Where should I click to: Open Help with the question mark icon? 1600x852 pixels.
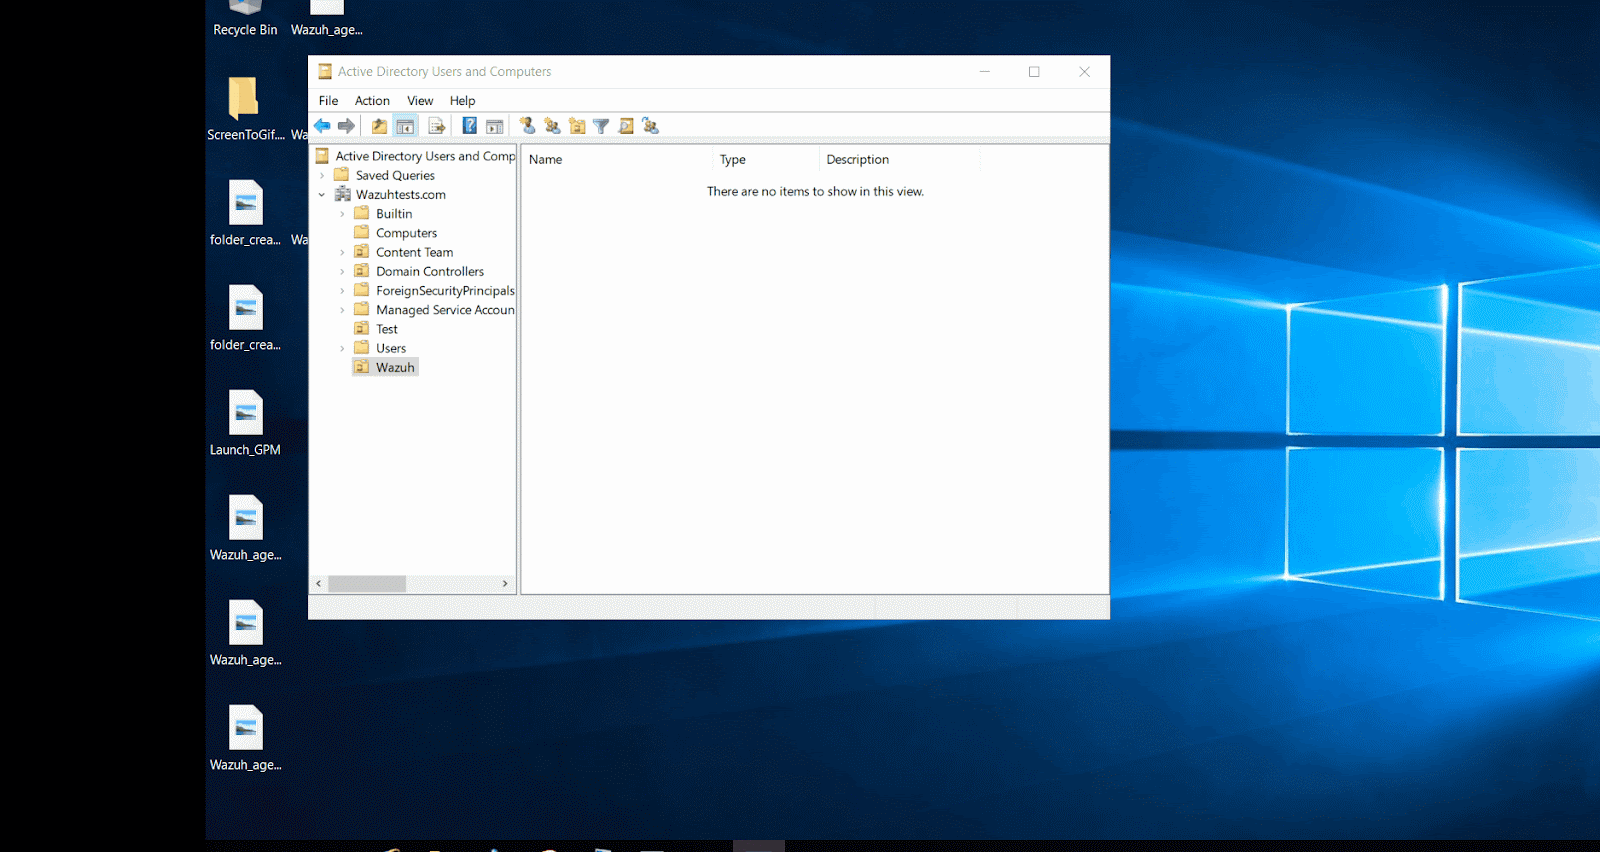point(469,126)
